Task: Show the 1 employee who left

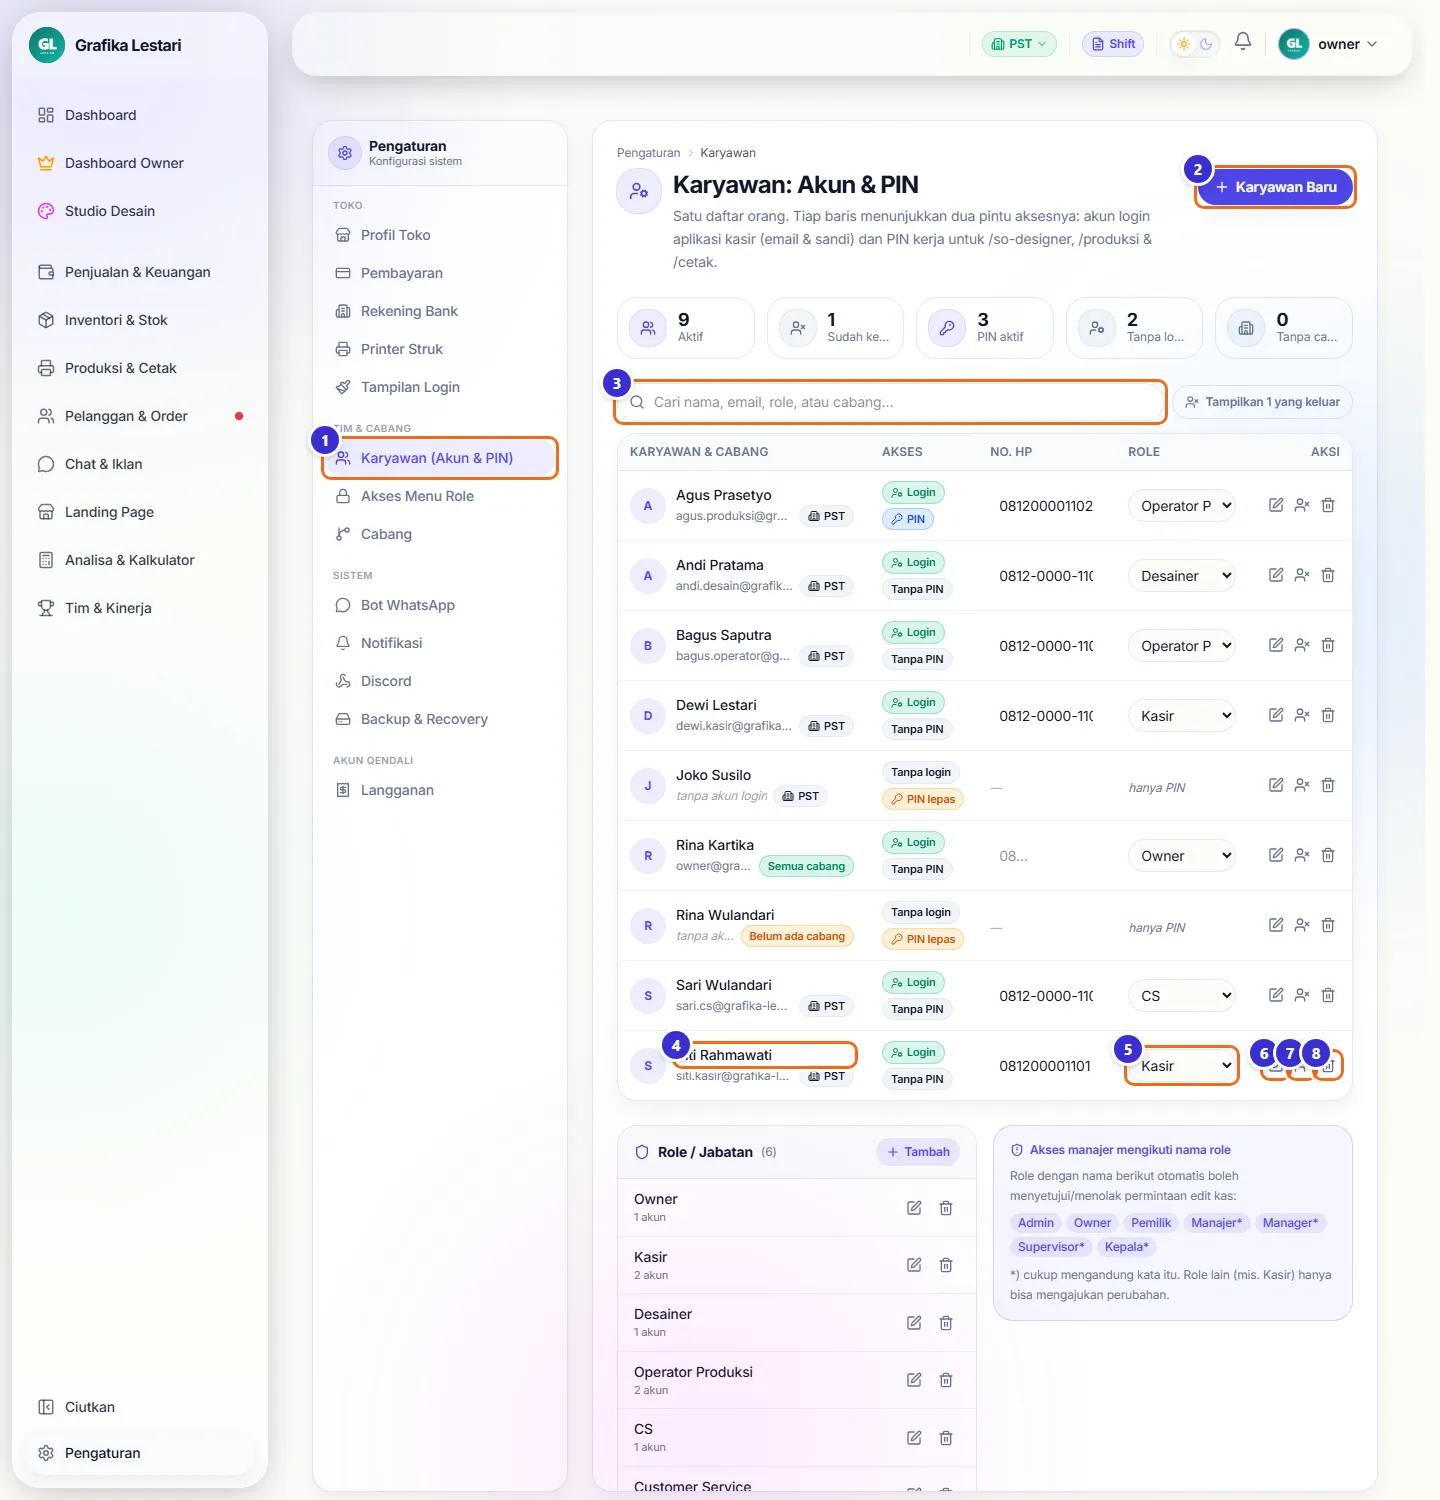Action: [x=1262, y=402]
